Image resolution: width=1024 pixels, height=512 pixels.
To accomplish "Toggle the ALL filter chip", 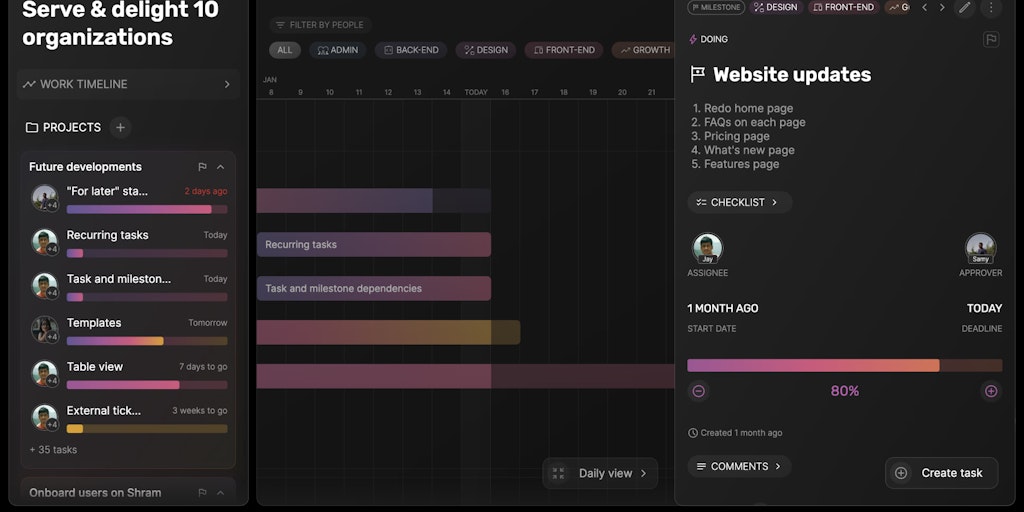I will coord(285,50).
